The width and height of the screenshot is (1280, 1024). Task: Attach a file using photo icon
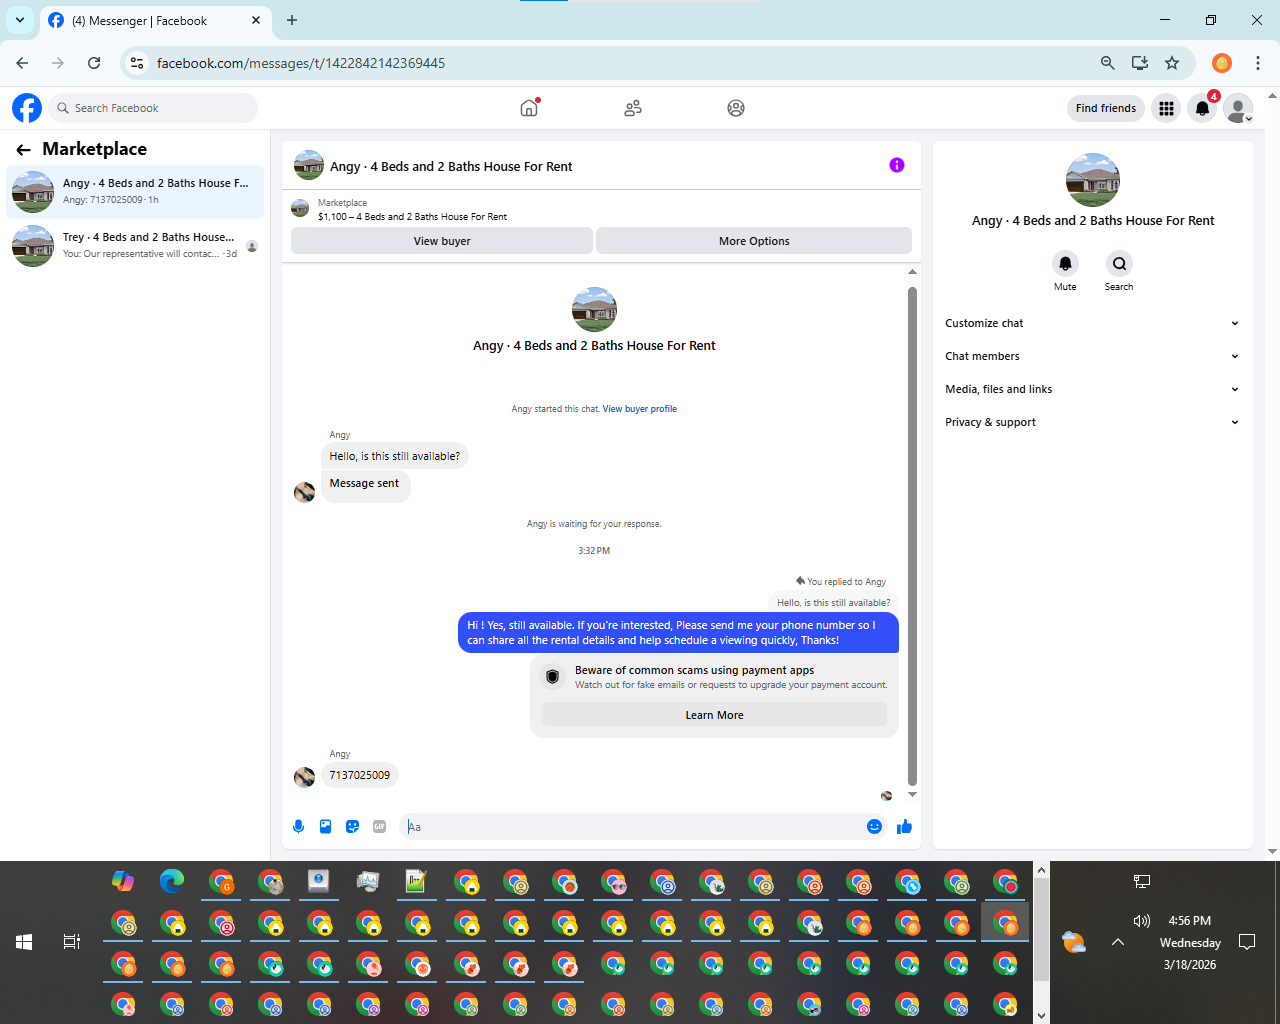click(x=325, y=826)
